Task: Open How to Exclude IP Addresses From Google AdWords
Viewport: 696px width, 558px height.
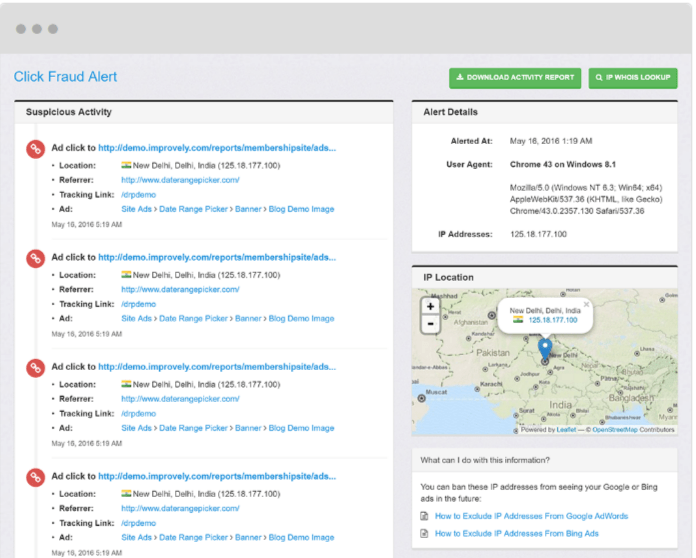Action: click(531, 516)
